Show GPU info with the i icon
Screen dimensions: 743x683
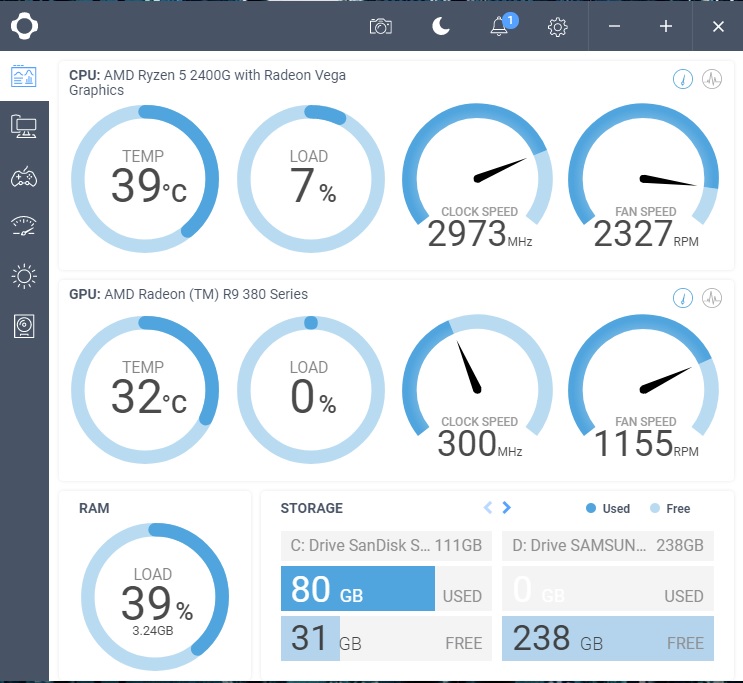coord(683,298)
